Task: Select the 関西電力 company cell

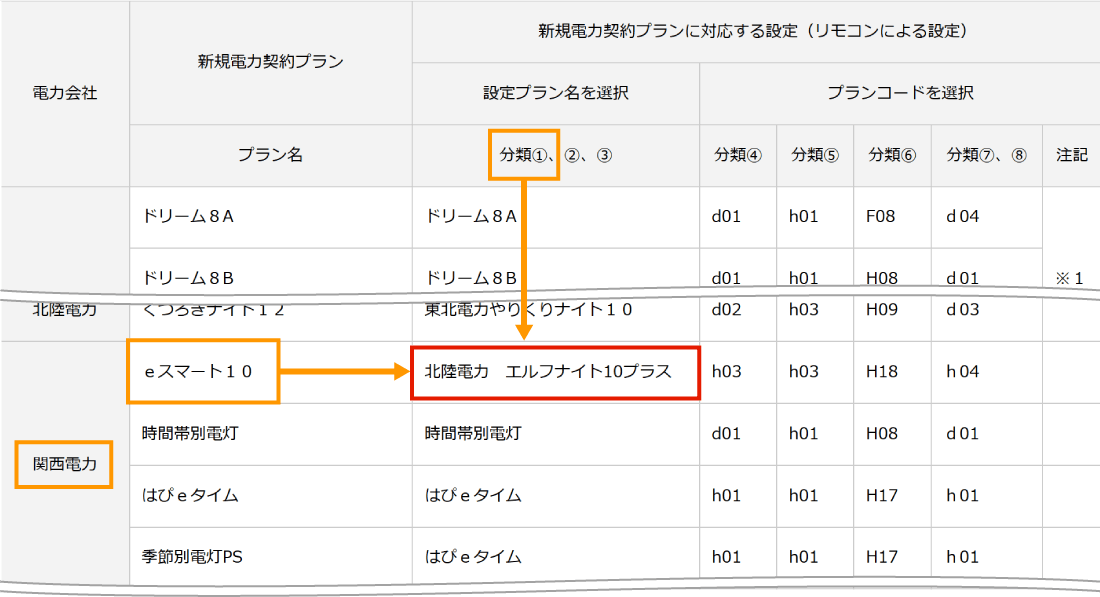Action: point(65,464)
